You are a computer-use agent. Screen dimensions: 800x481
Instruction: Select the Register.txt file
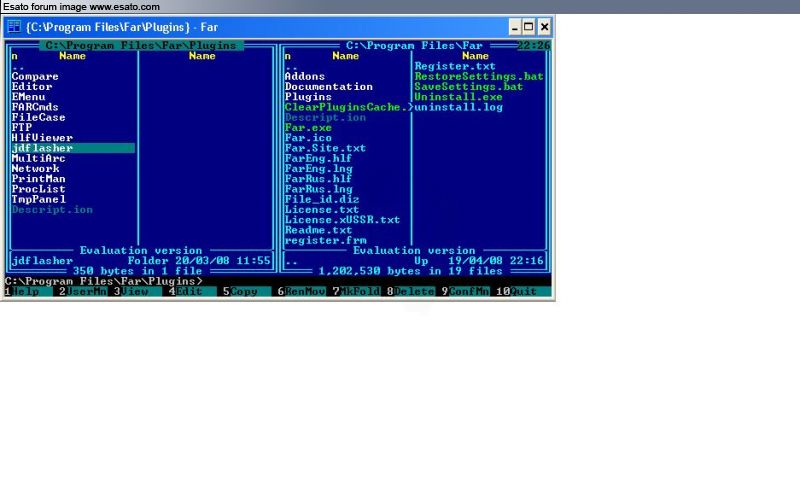[455, 66]
